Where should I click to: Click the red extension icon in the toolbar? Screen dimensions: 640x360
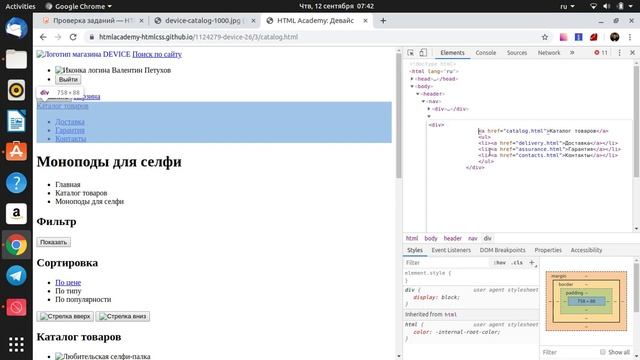tap(593, 37)
